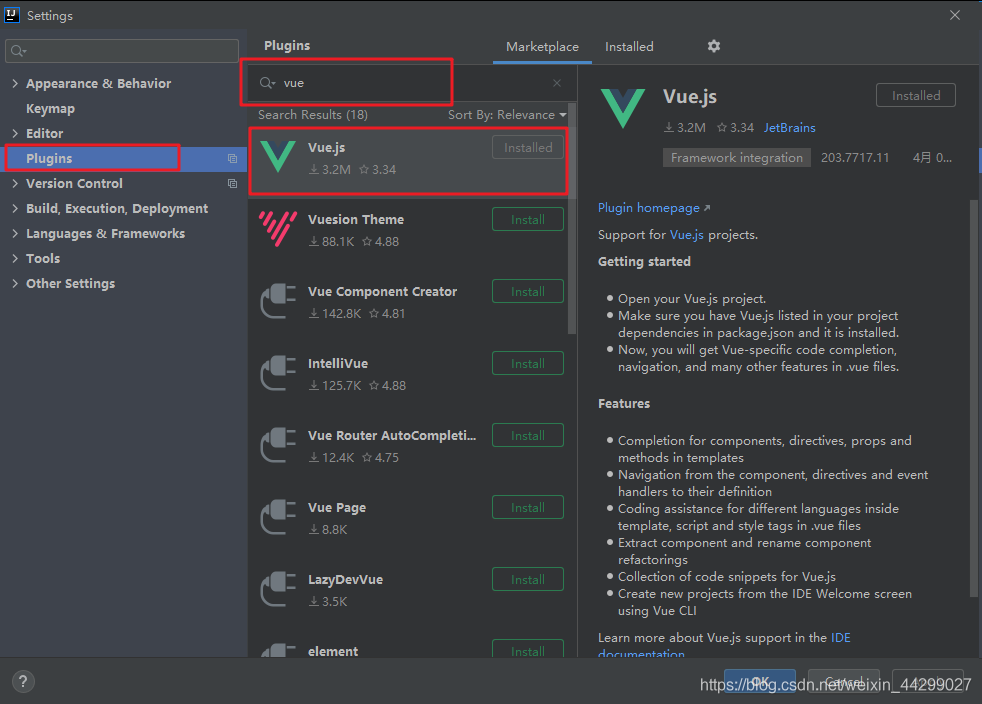Expand the Appearance & Behavior section
Screen dimensions: 982x704
coord(15,84)
